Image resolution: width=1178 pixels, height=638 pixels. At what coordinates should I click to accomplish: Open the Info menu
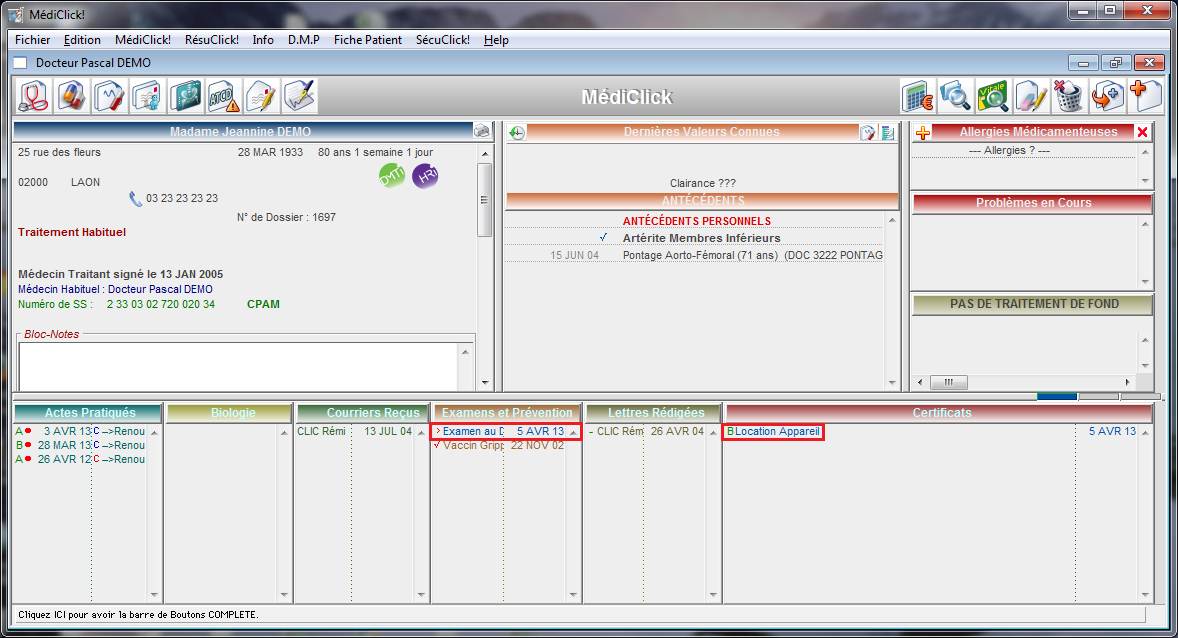(263, 40)
